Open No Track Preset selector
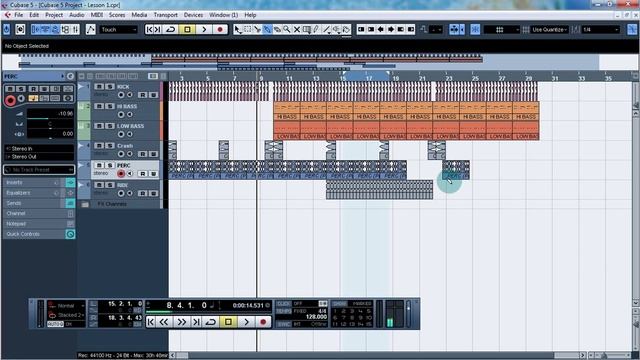 coord(39,169)
